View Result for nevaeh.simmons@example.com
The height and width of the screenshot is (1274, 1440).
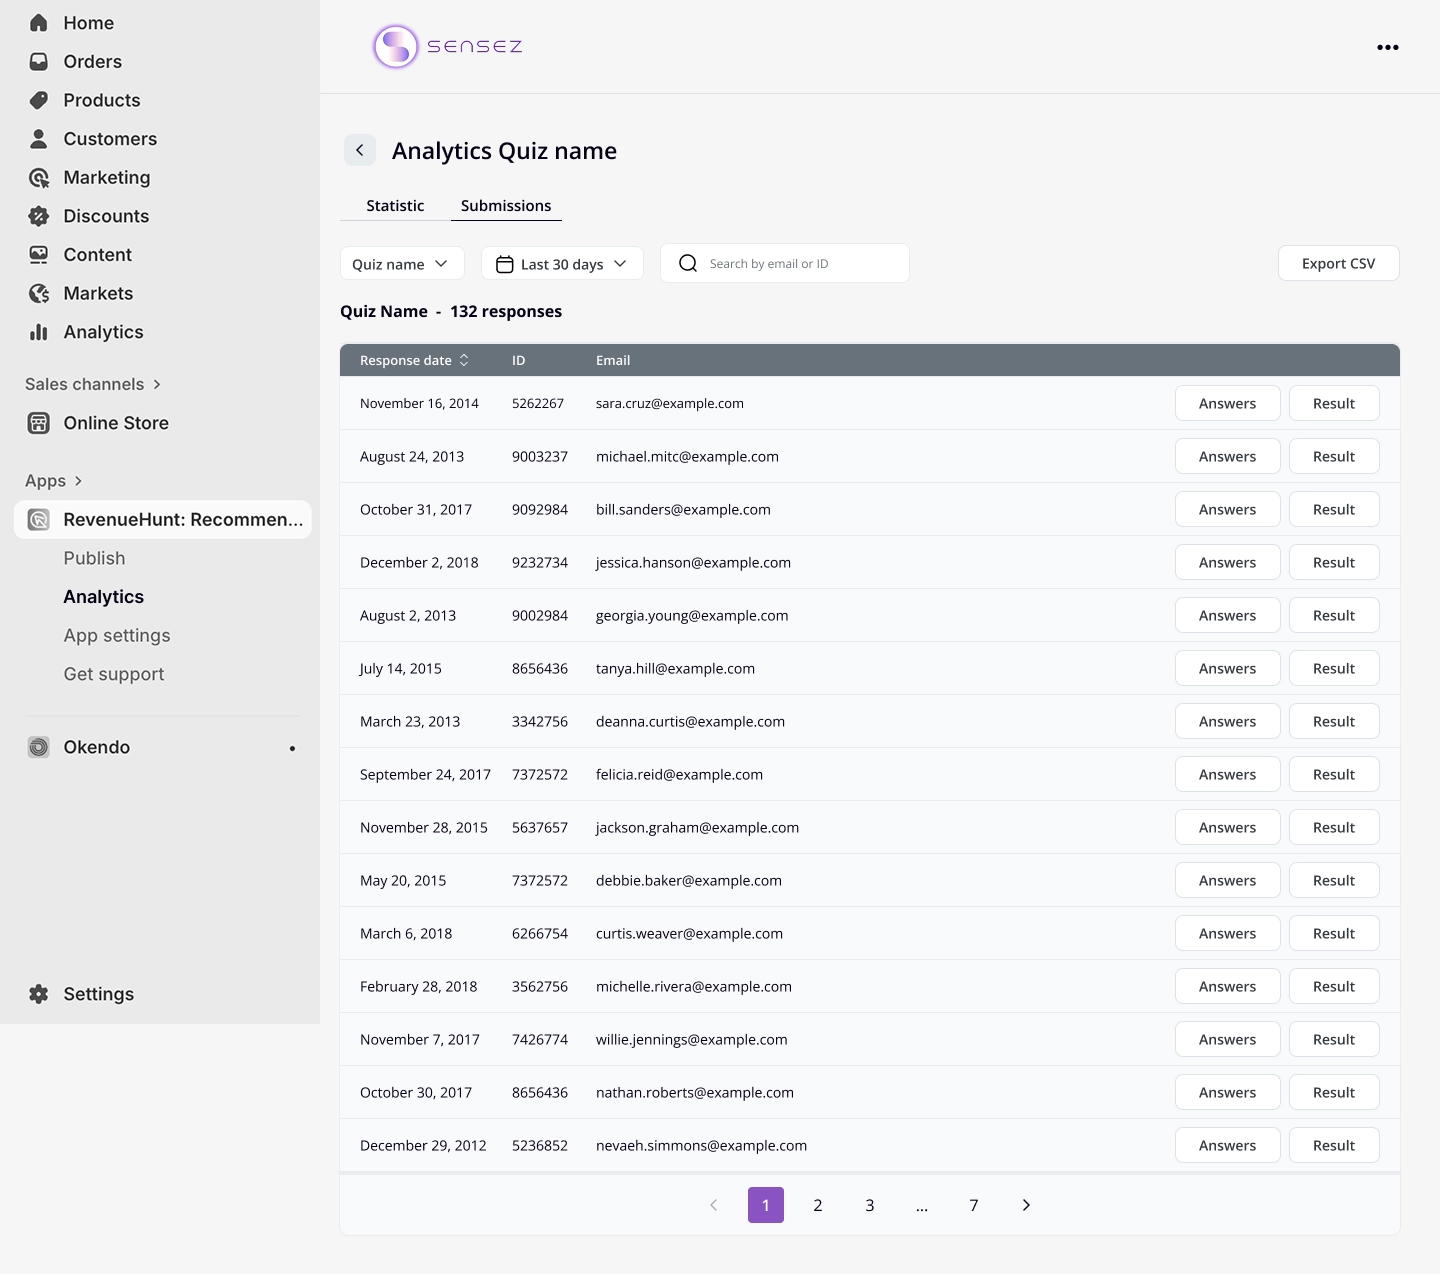click(1334, 1145)
